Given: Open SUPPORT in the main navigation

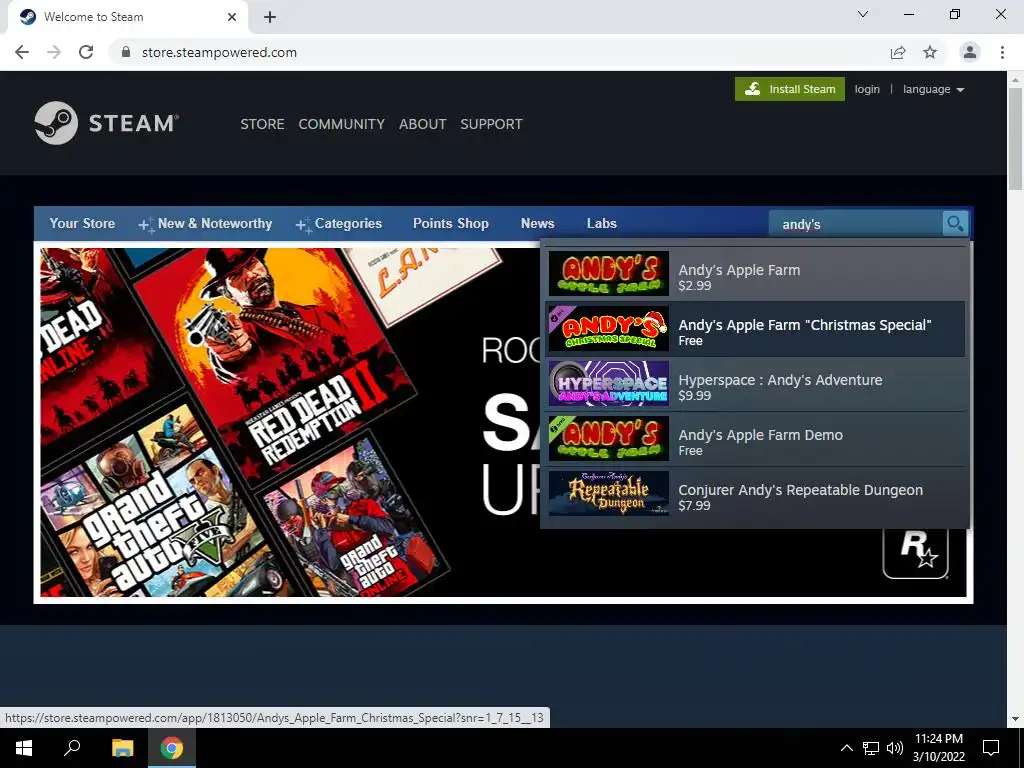Looking at the screenshot, I should (x=491, y=124).
